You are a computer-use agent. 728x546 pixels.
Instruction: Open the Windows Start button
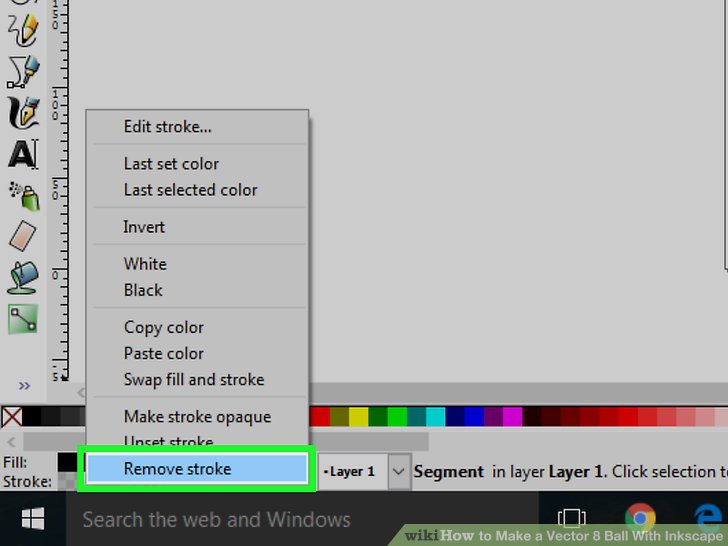tap(33, 519)
